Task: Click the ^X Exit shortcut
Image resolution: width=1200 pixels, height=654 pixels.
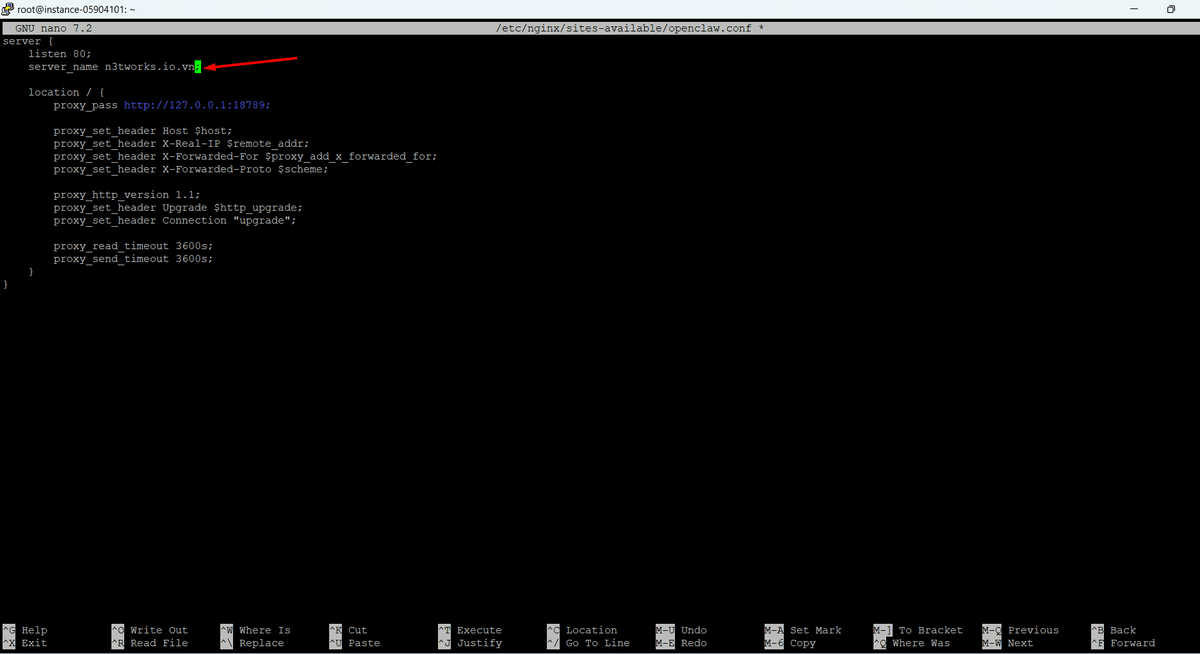Action: (25, 643)
